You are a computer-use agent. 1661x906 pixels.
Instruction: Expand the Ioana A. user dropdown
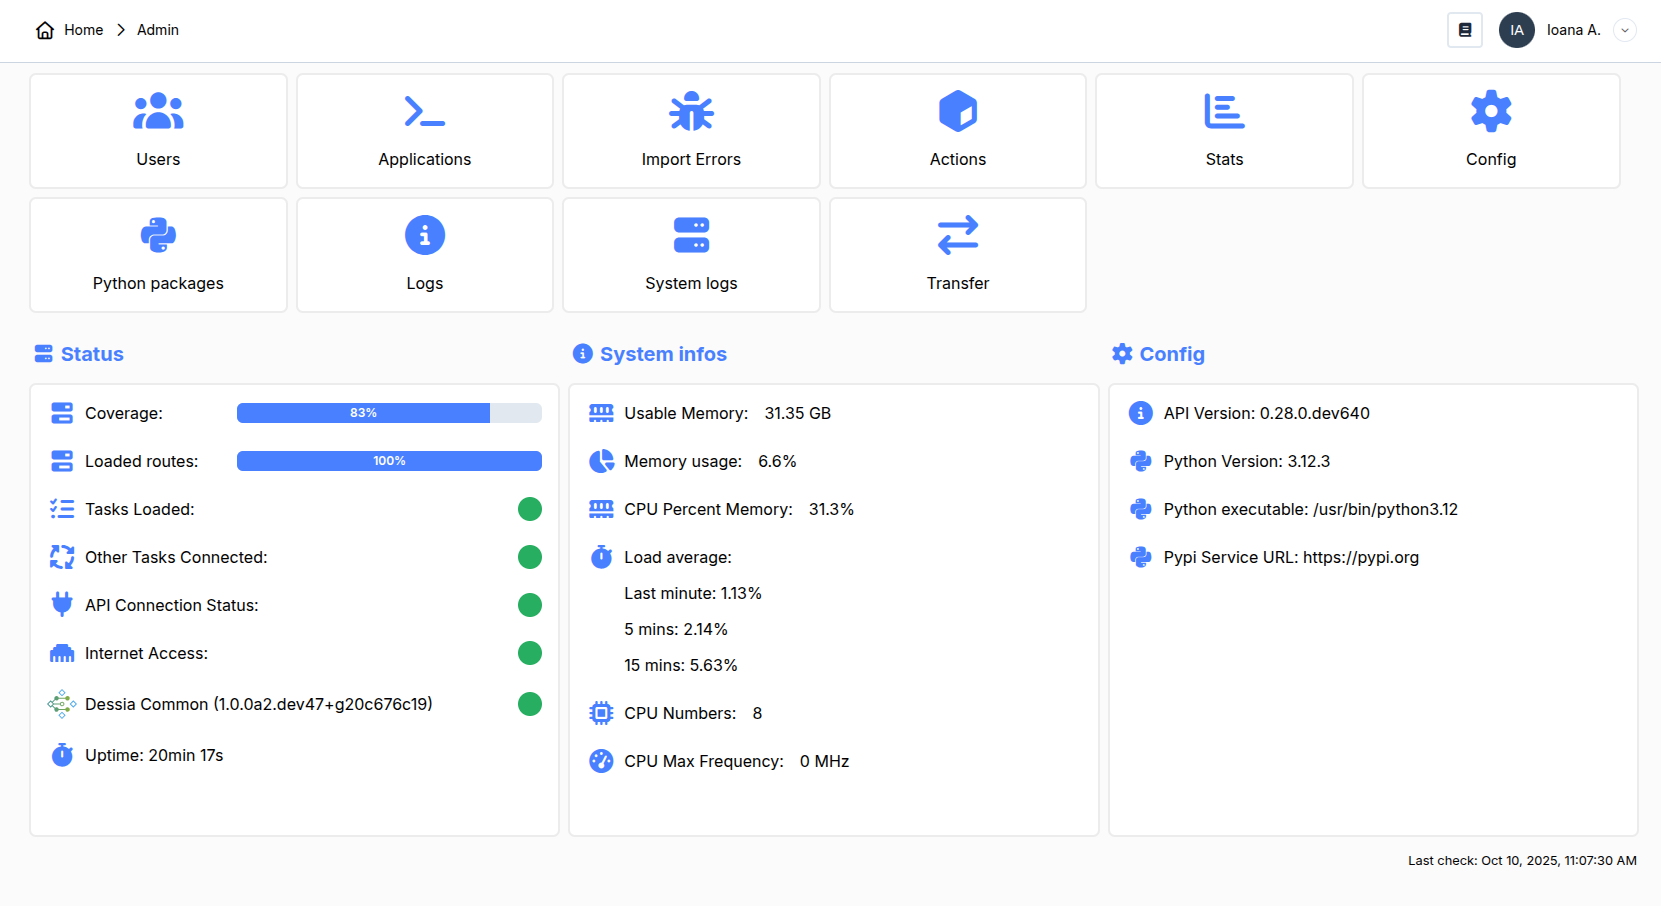[1624, 30]
